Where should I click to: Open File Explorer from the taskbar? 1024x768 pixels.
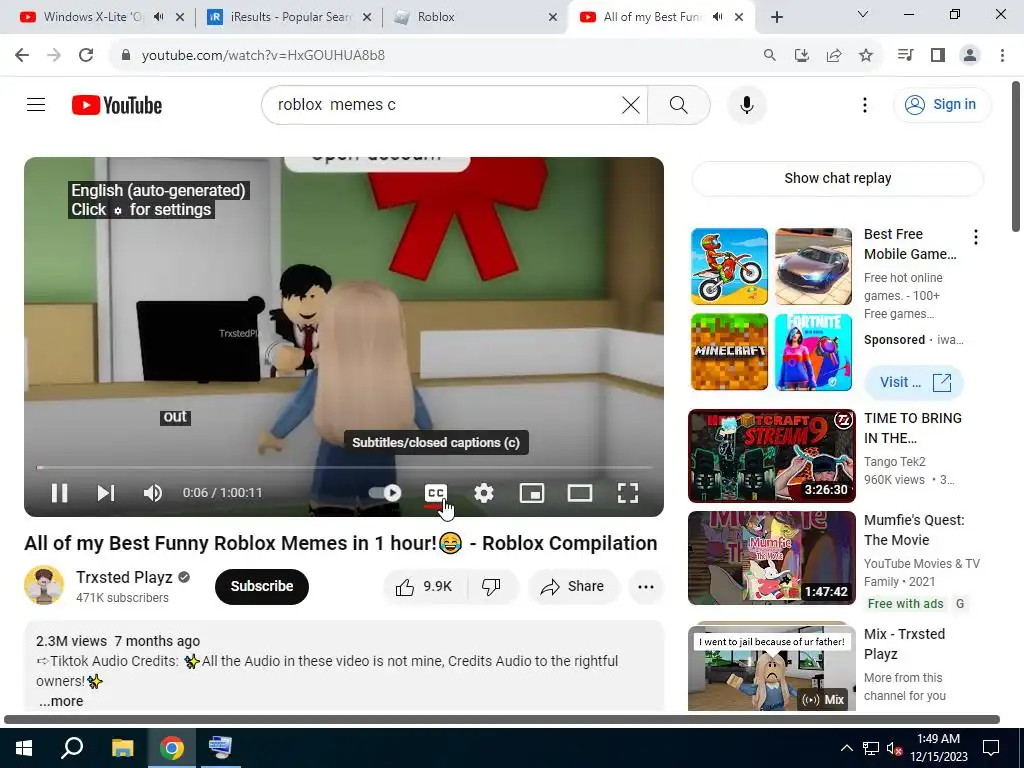122,748
